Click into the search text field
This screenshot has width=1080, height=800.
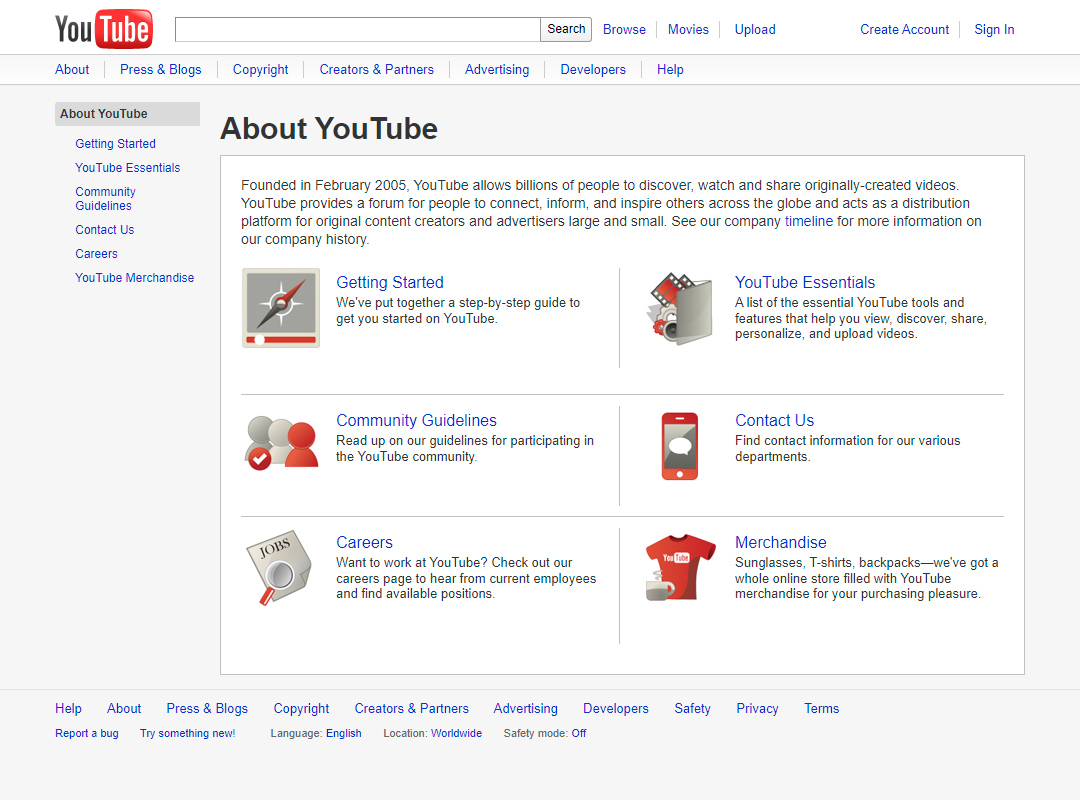point(357,30)
